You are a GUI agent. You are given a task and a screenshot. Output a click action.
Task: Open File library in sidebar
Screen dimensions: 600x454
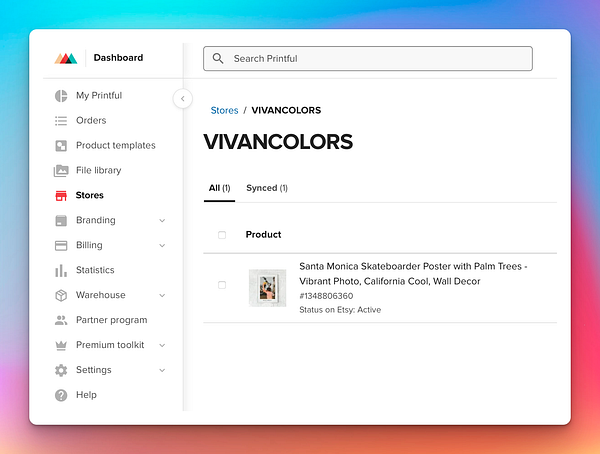[x=98, y=170]
